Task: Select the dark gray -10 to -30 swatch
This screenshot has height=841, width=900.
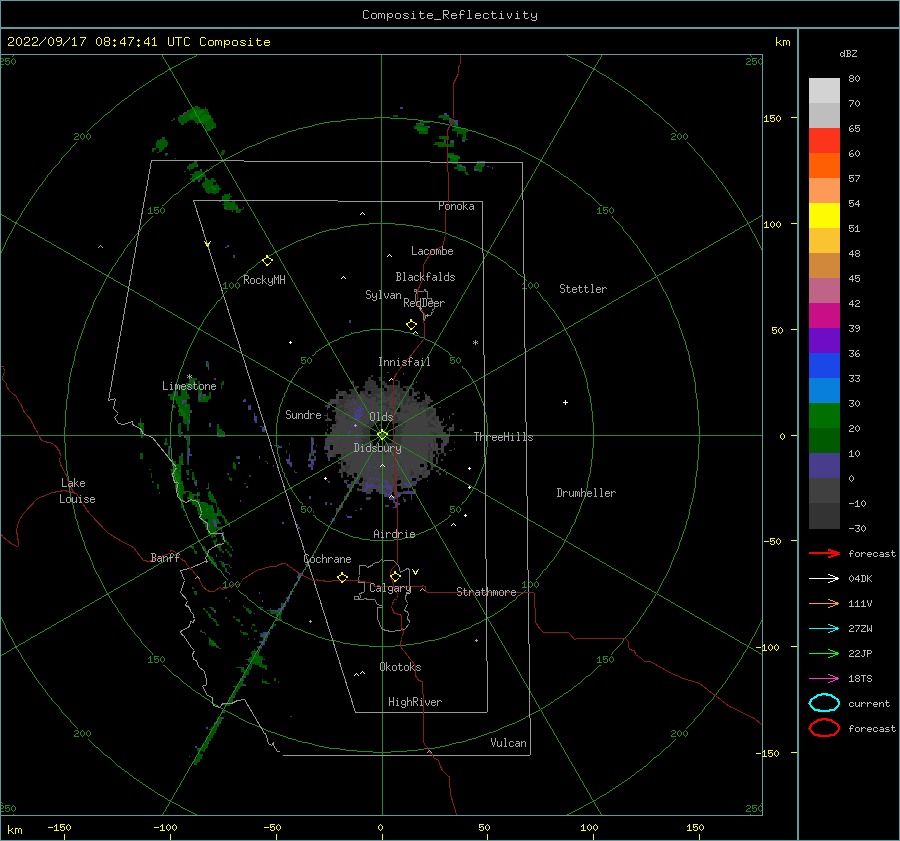Action: click(824, 516)
